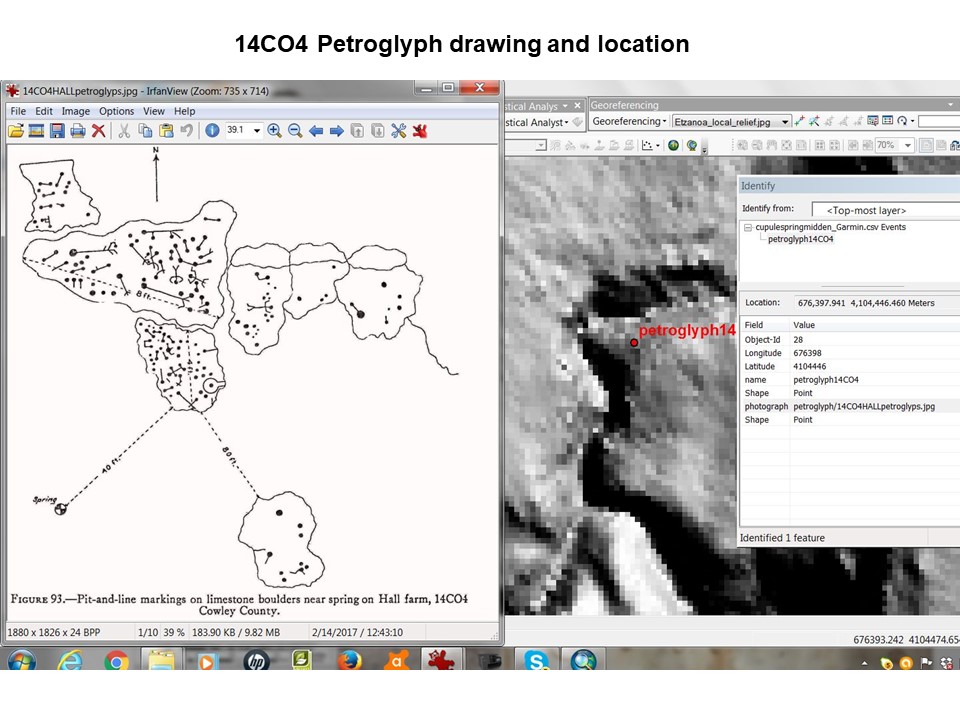Click the Save floppy disk icon
This screenshot has width=960, height=720.
[57, 130]
